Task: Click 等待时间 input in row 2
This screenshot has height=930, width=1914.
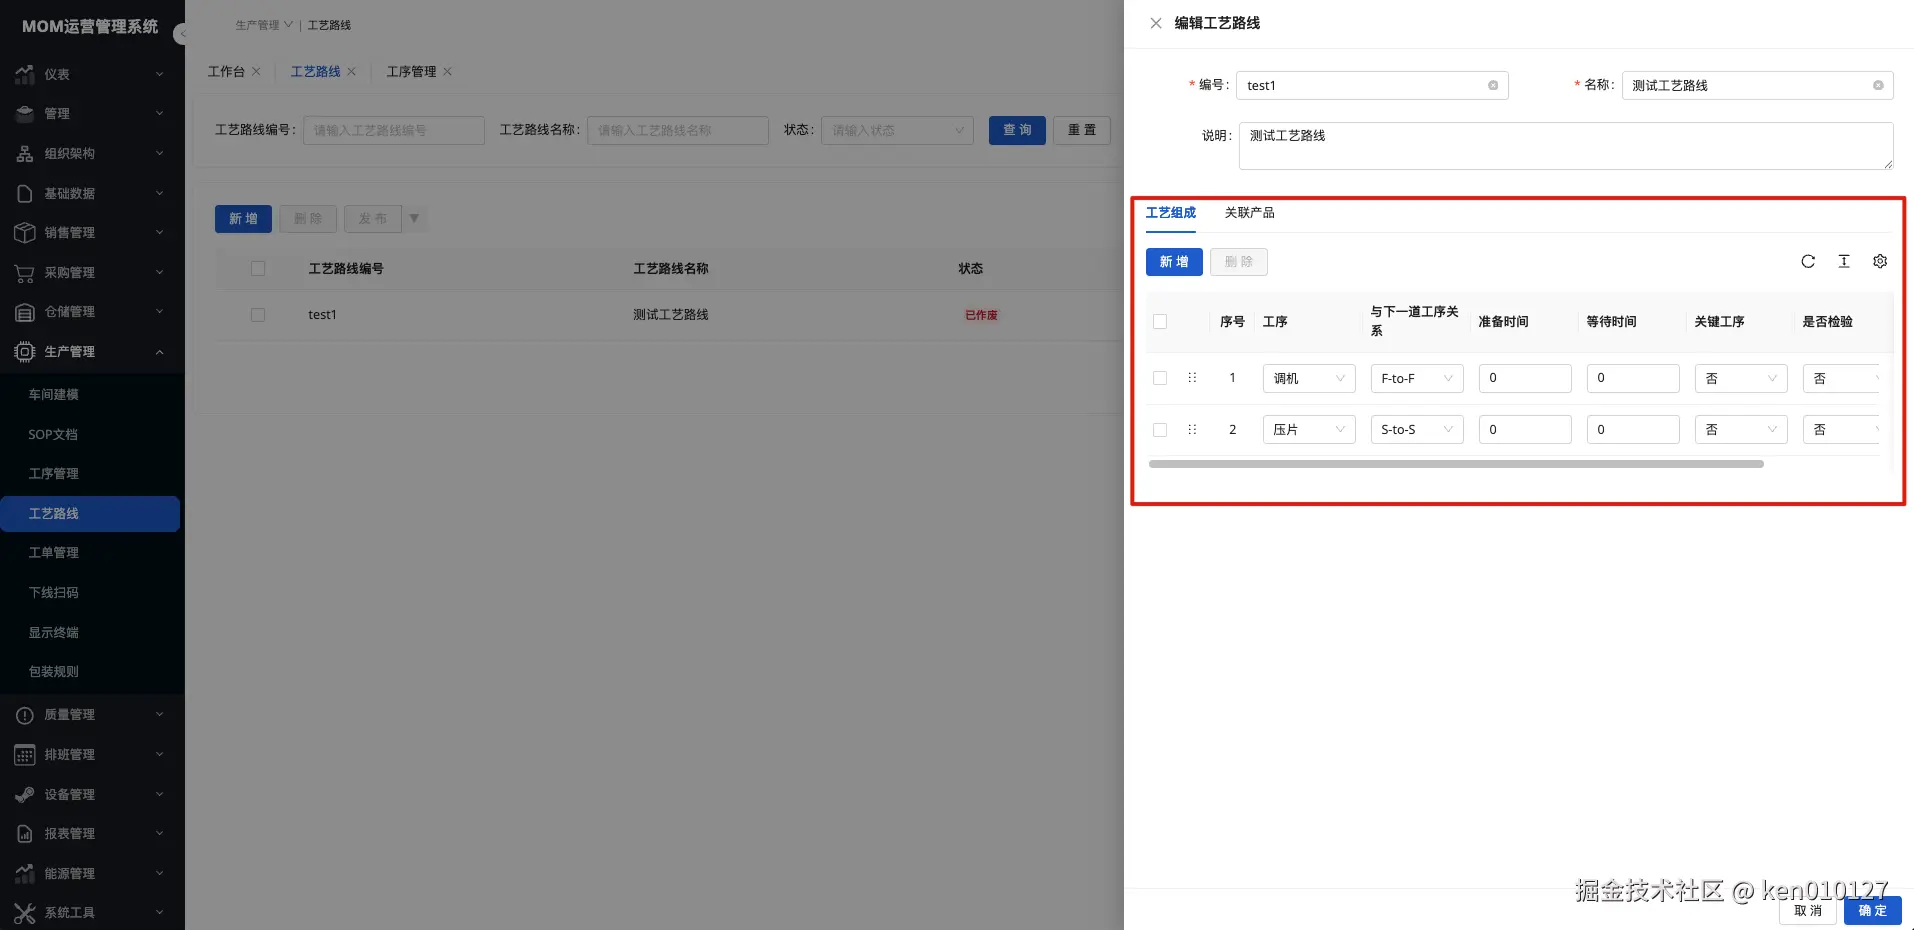Action: tap(1633, 429)
